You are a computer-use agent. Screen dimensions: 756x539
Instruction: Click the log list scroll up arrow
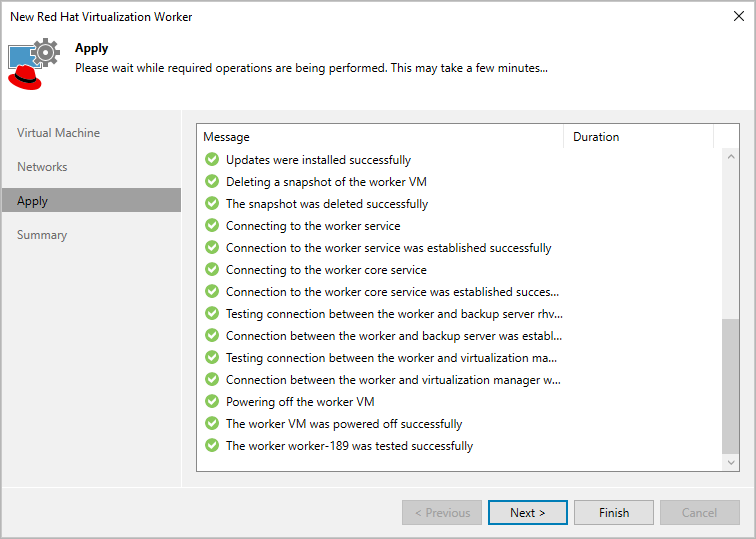point(731,156)
